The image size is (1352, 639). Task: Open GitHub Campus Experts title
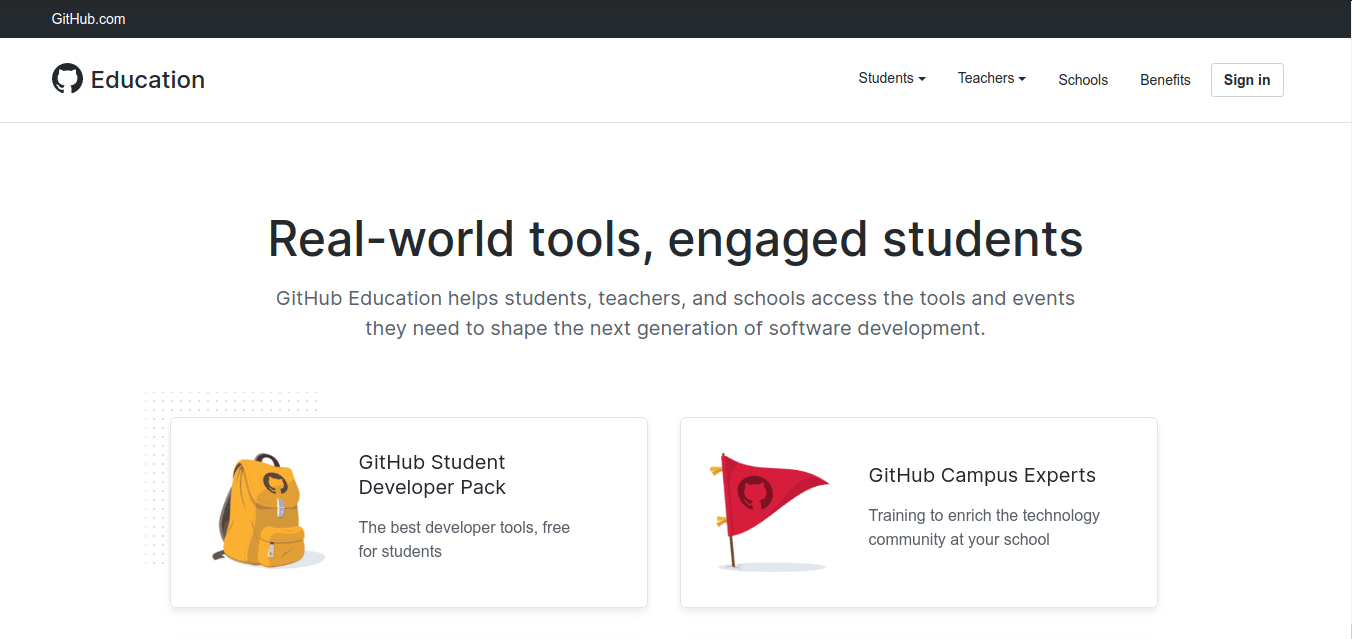[982, 475]
